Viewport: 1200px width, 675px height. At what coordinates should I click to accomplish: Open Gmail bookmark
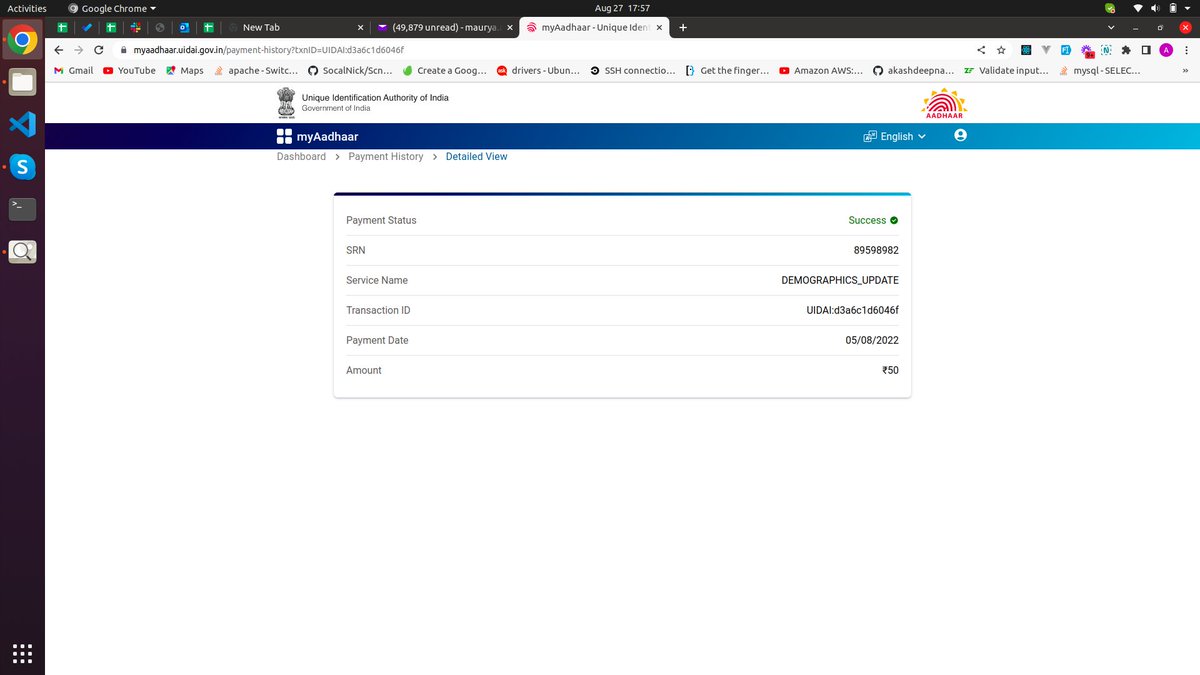(x=73, y=71)
